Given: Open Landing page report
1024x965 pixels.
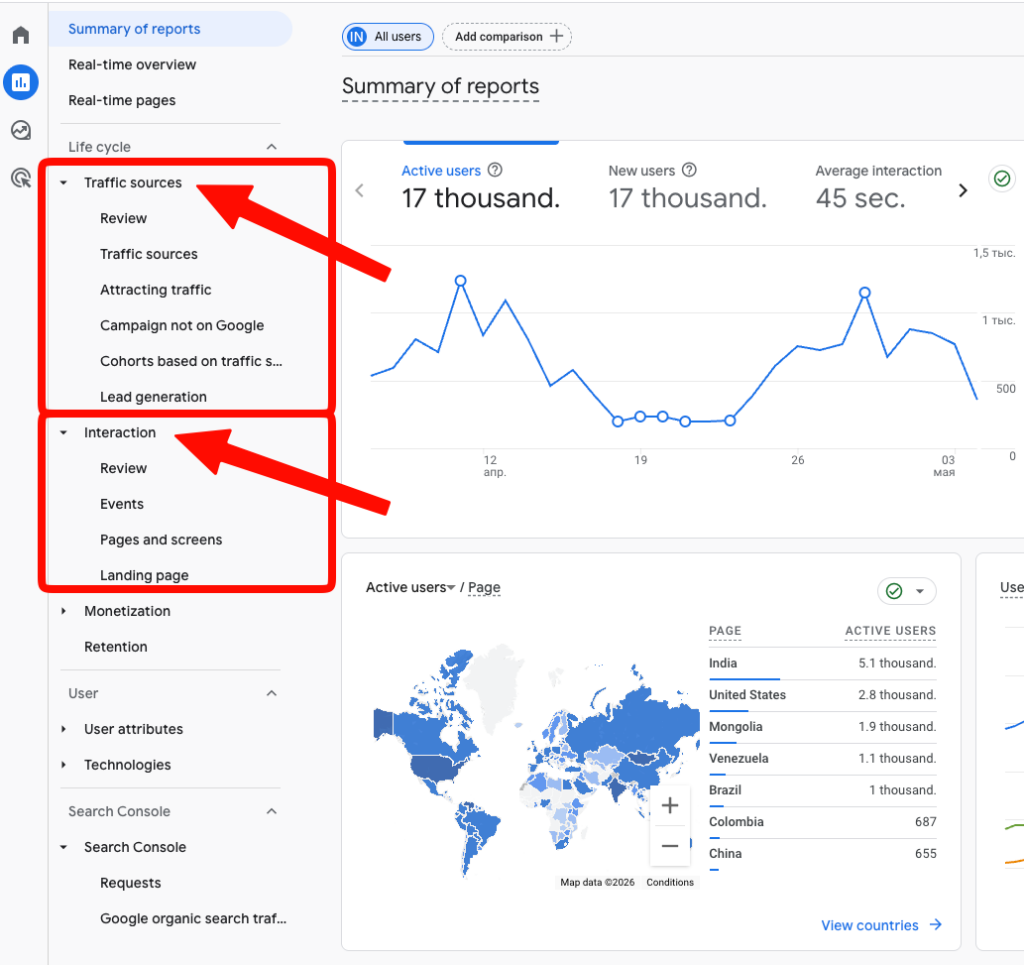Looking at the screenshot, I should [144, 575].
